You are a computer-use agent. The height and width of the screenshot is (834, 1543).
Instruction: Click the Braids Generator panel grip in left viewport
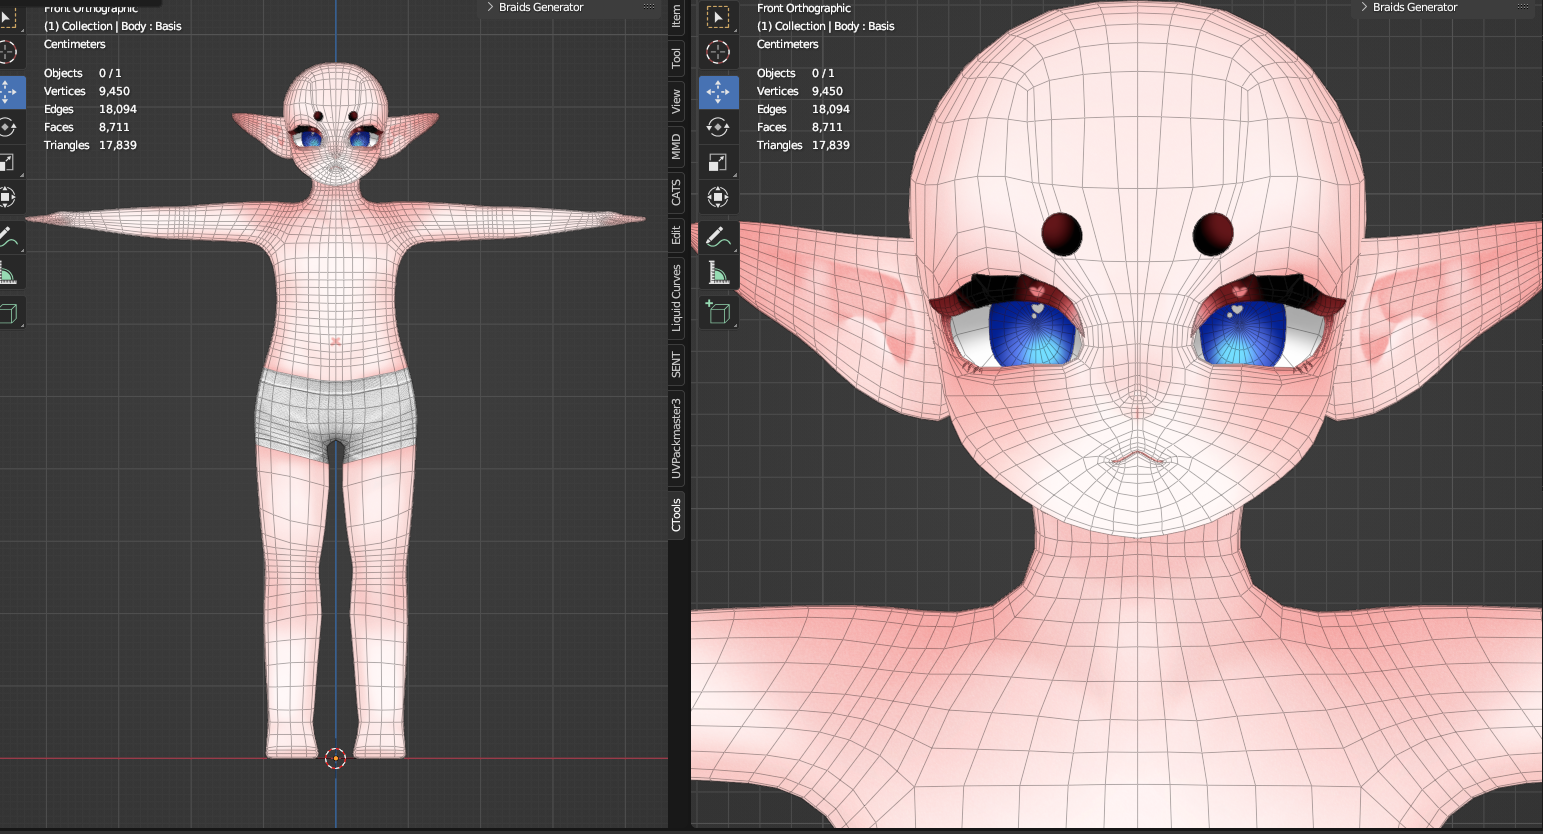point(649,7)
